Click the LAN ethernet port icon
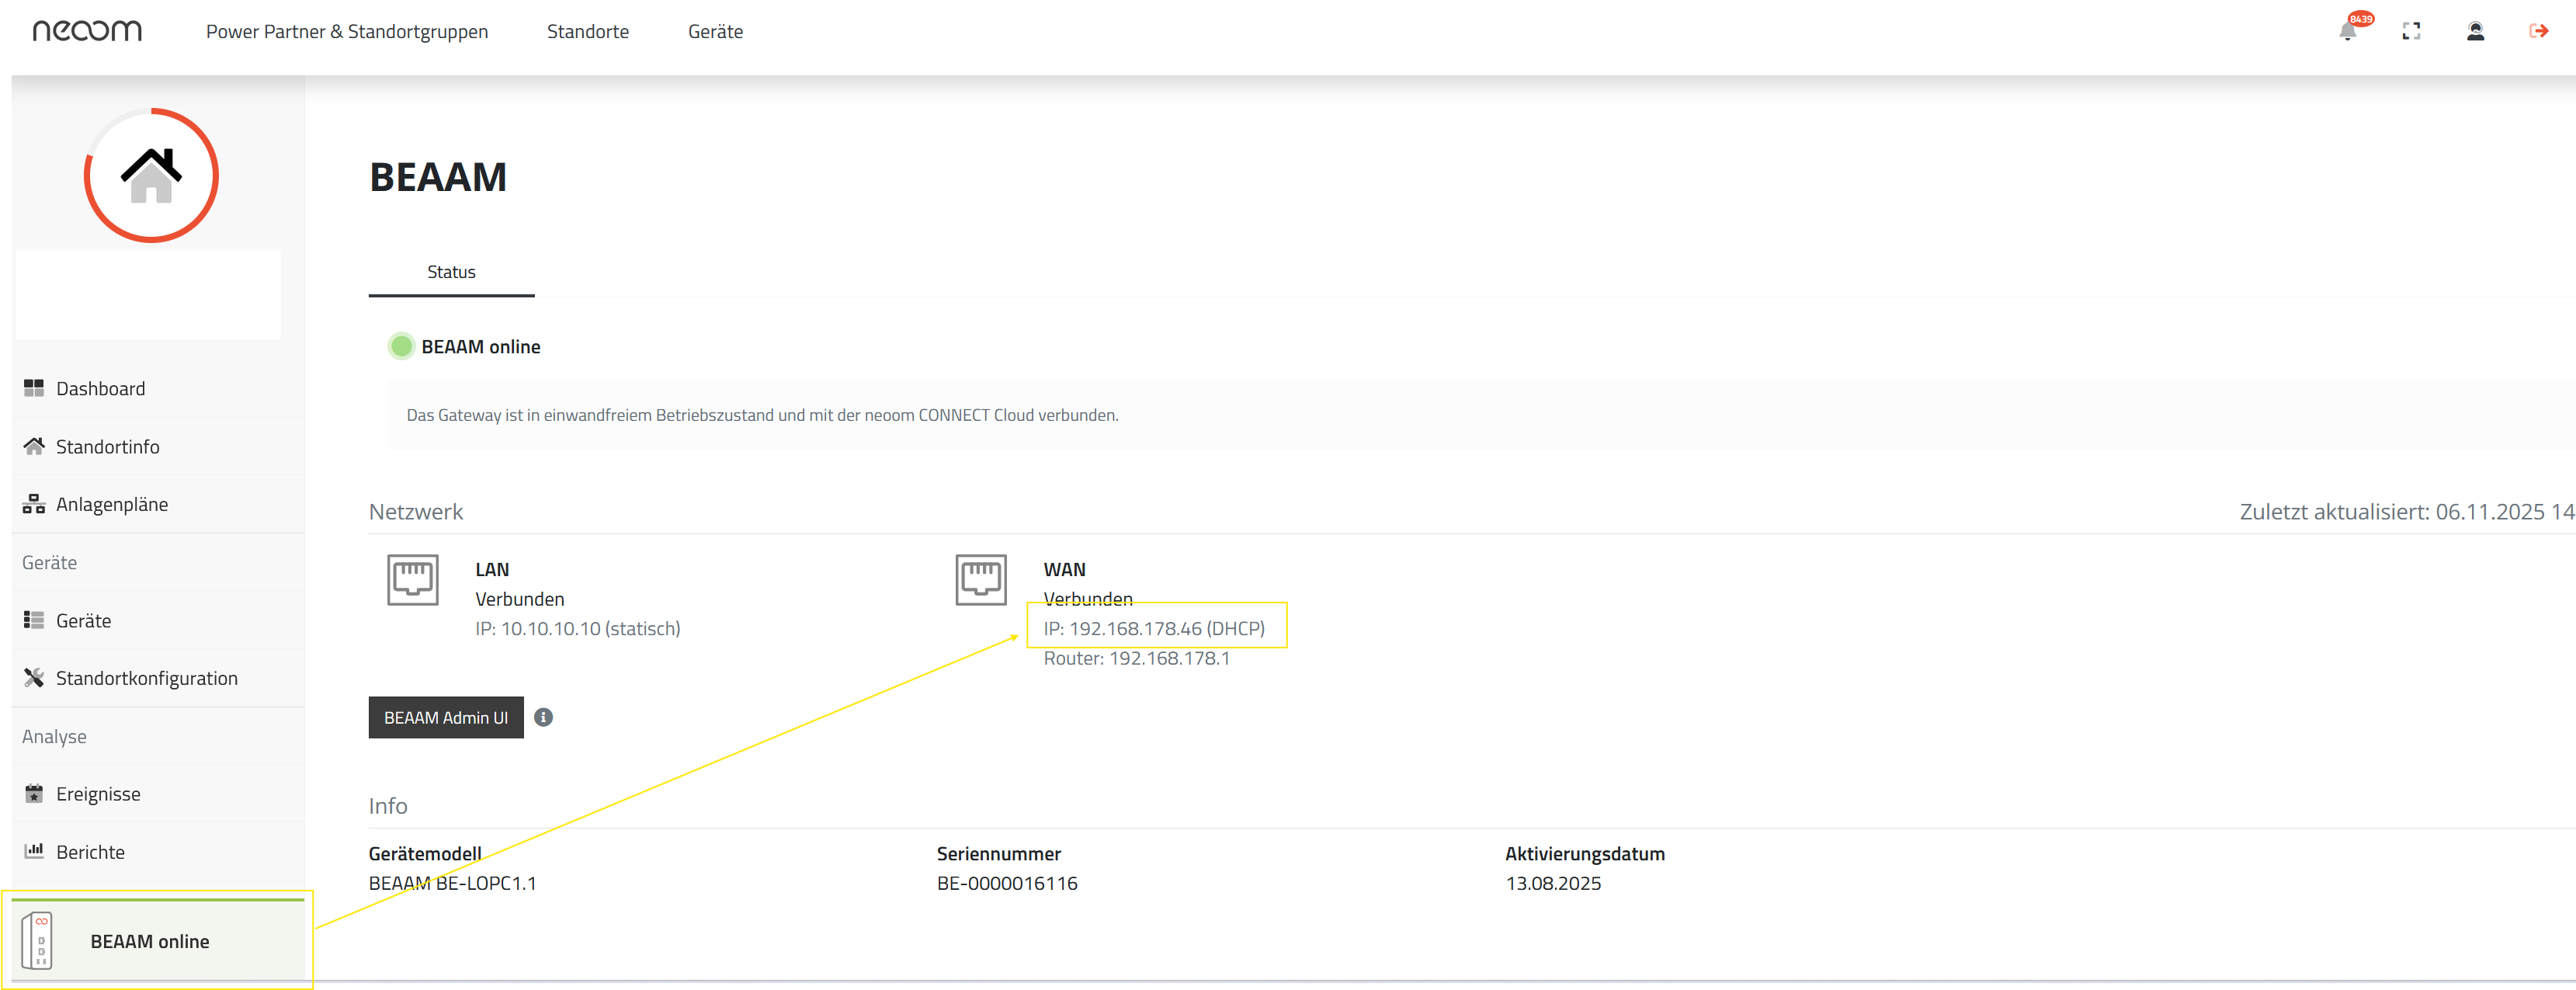This screenshot has height=990, width=2576. click(x=412, y=580)
